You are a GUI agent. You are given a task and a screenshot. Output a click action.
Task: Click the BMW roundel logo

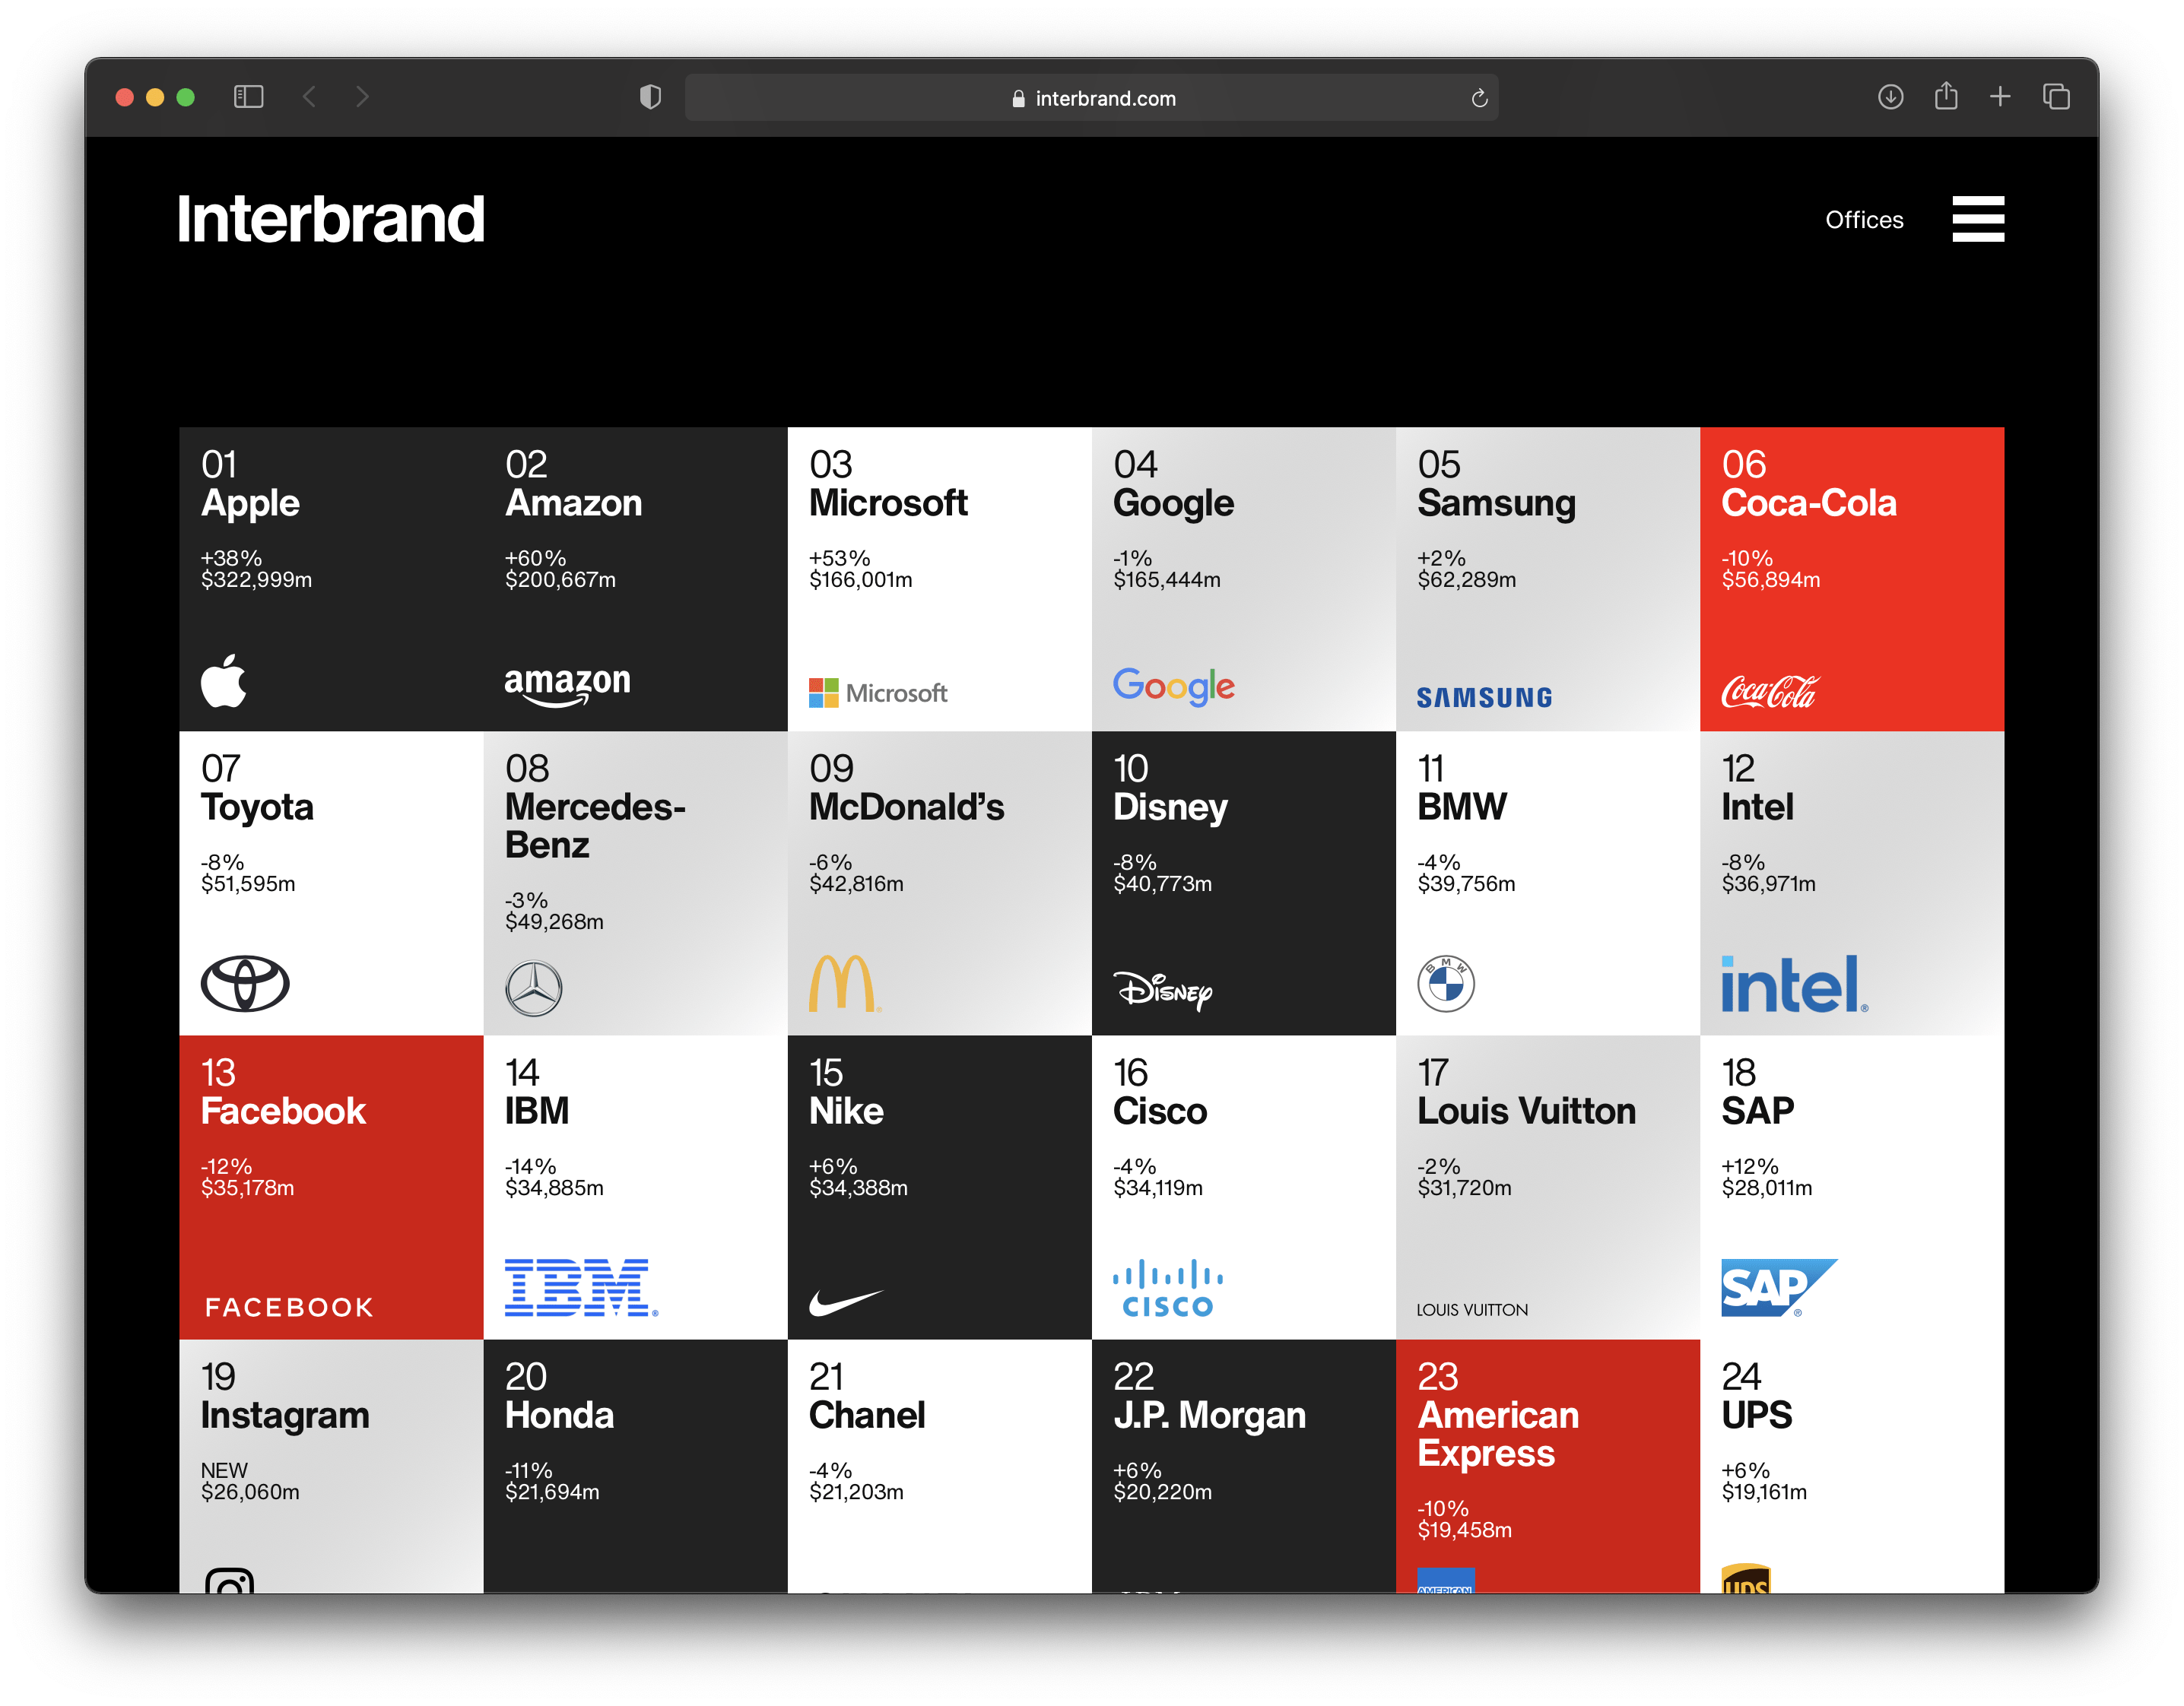pyautogui.click(x=1445, y=984)
